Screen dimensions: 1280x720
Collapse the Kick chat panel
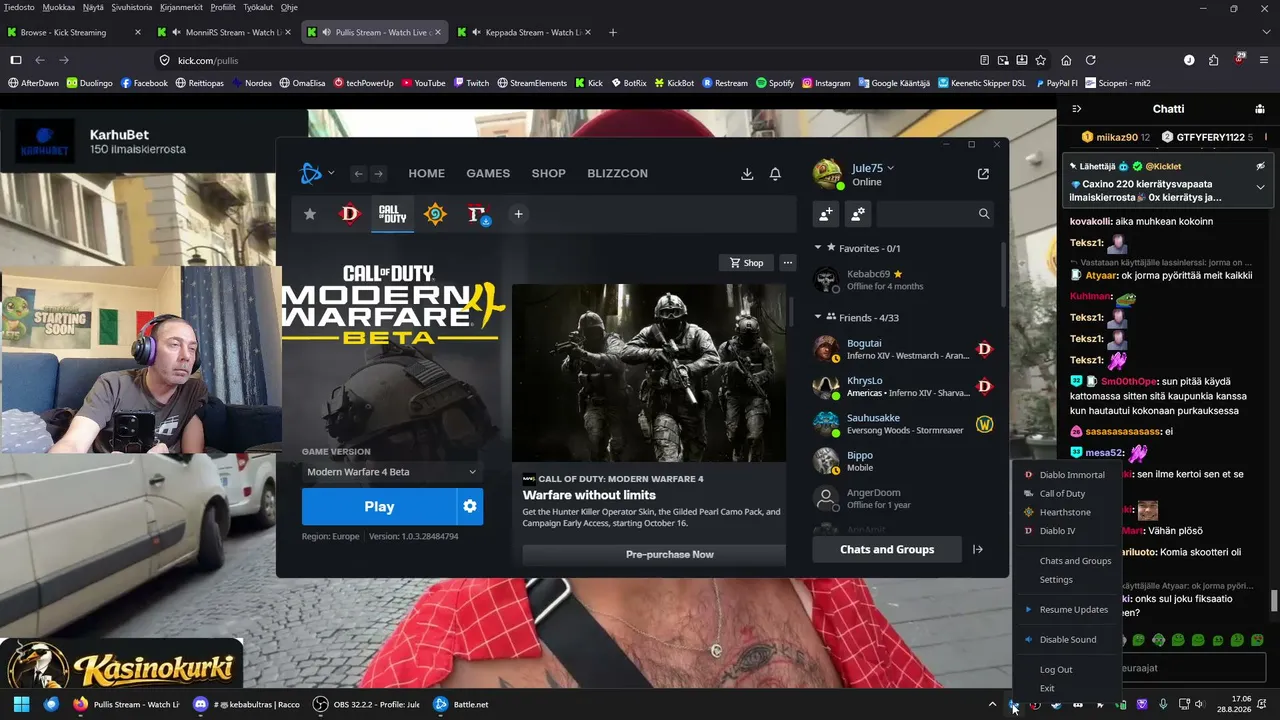[x=1077, y=109]
